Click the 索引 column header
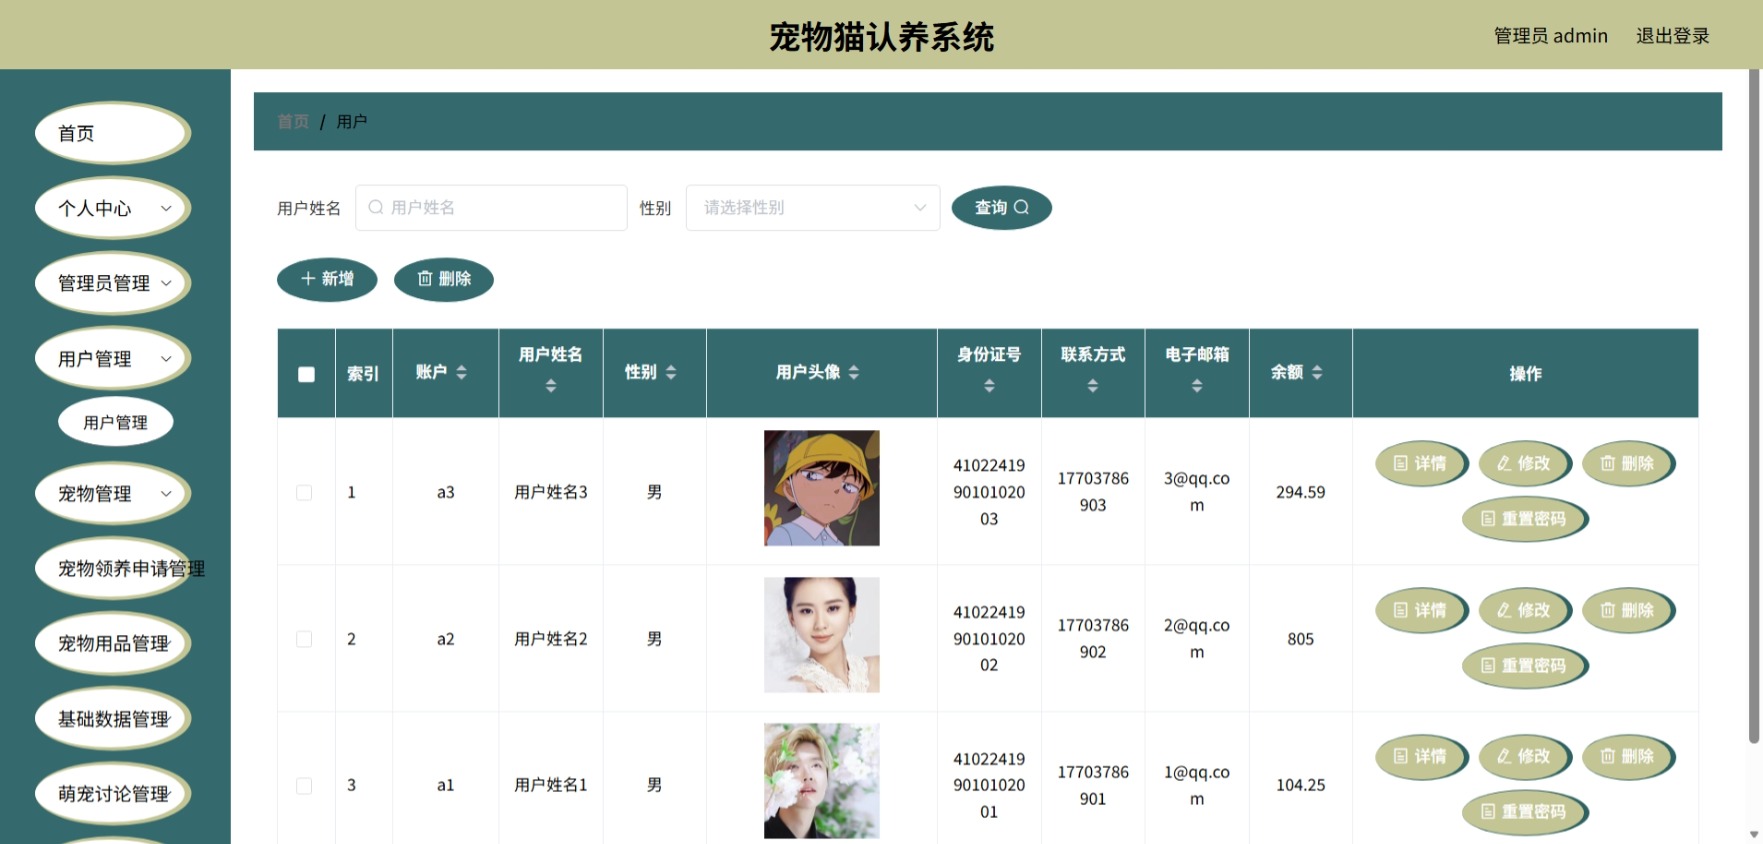 point(363,373)
